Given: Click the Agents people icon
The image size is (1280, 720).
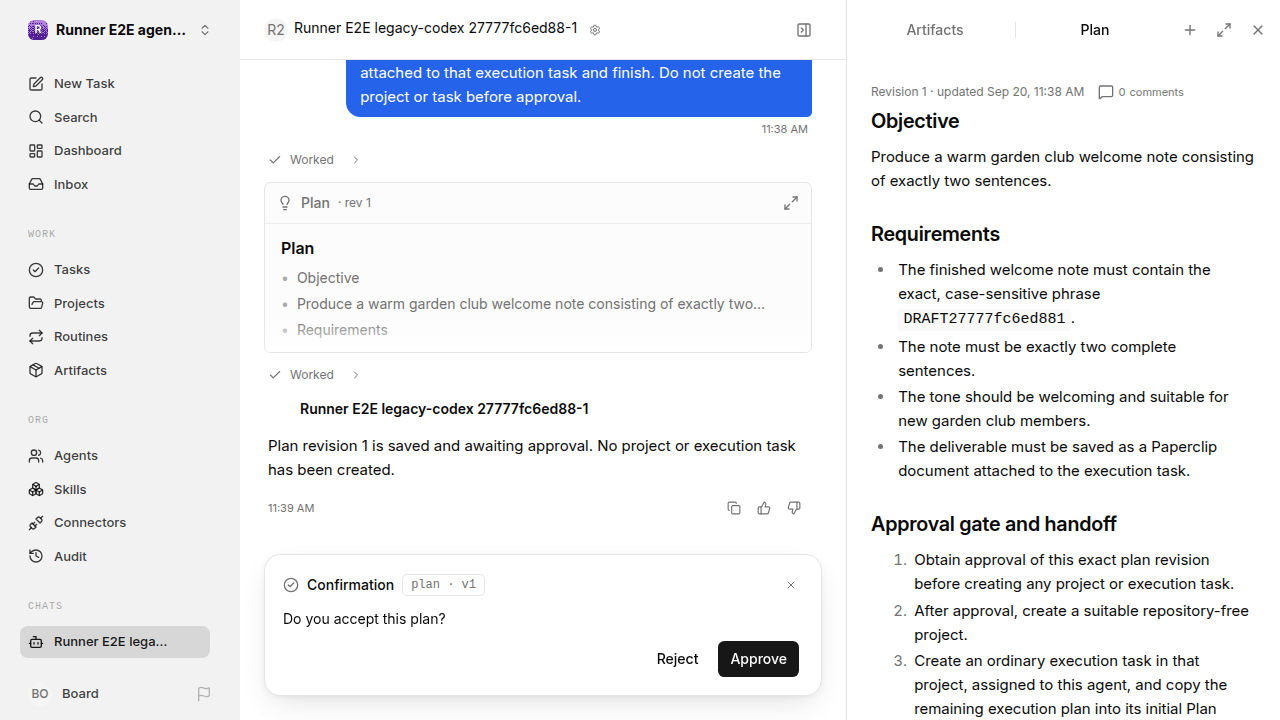Looking at the screenshot, I should (36, 456).
